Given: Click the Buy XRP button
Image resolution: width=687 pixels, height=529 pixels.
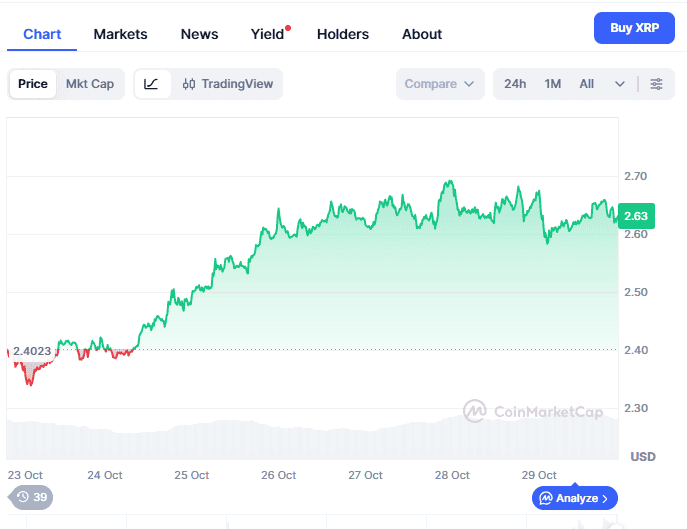Looking at the screenshot, I should 634,28.
